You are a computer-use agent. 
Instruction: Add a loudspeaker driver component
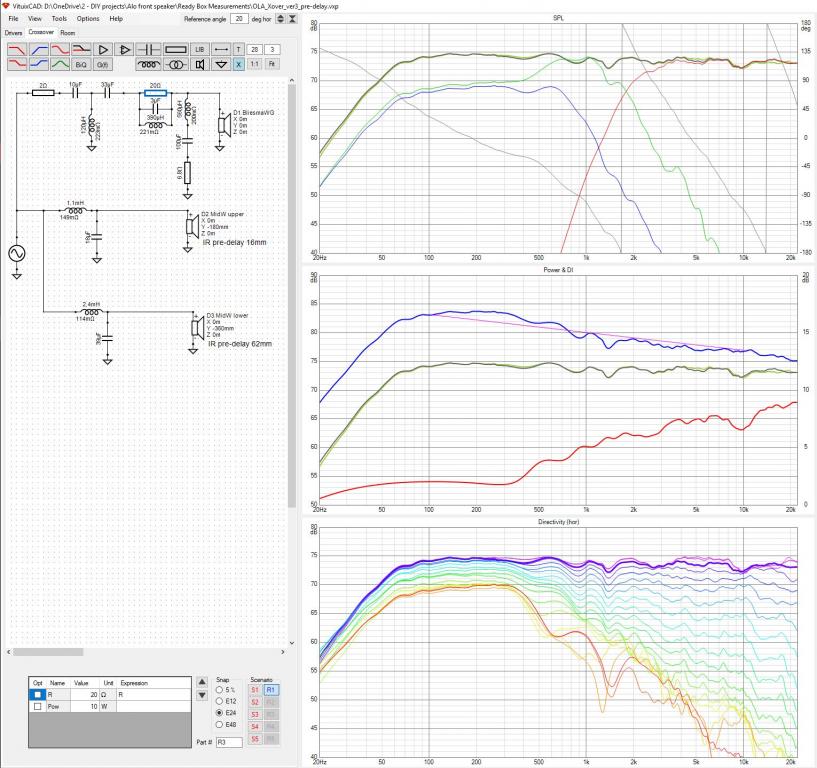click(200, 65)
